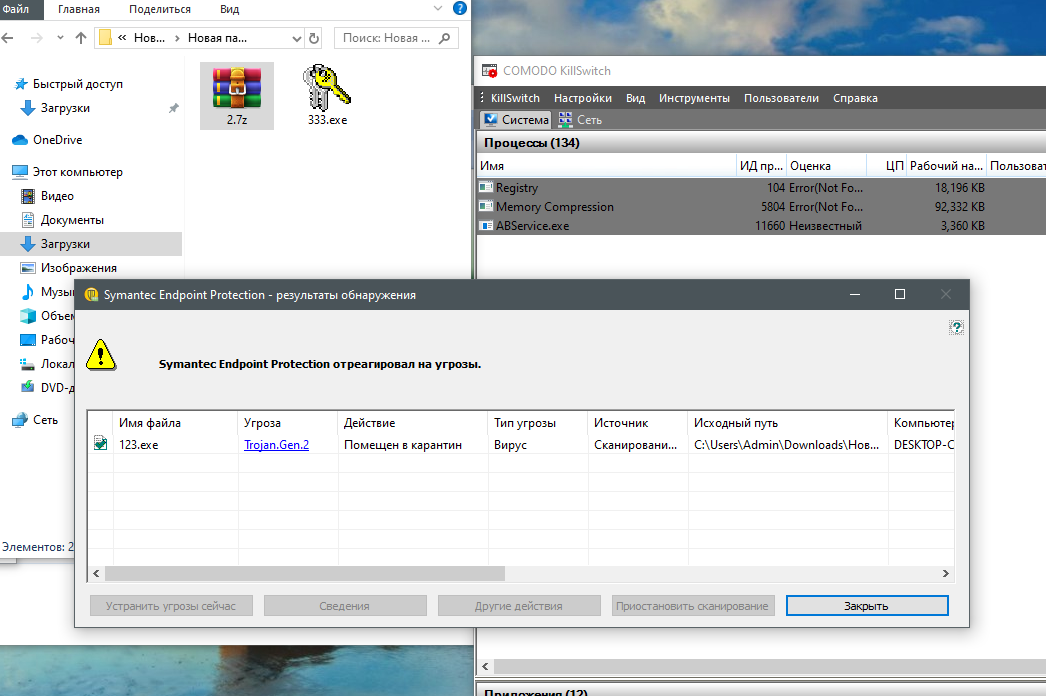Image resolution: width=1046 pixels, height=696 pixels.
Task: Click the search magnifier in Explorer
Action: click(445, 38)
